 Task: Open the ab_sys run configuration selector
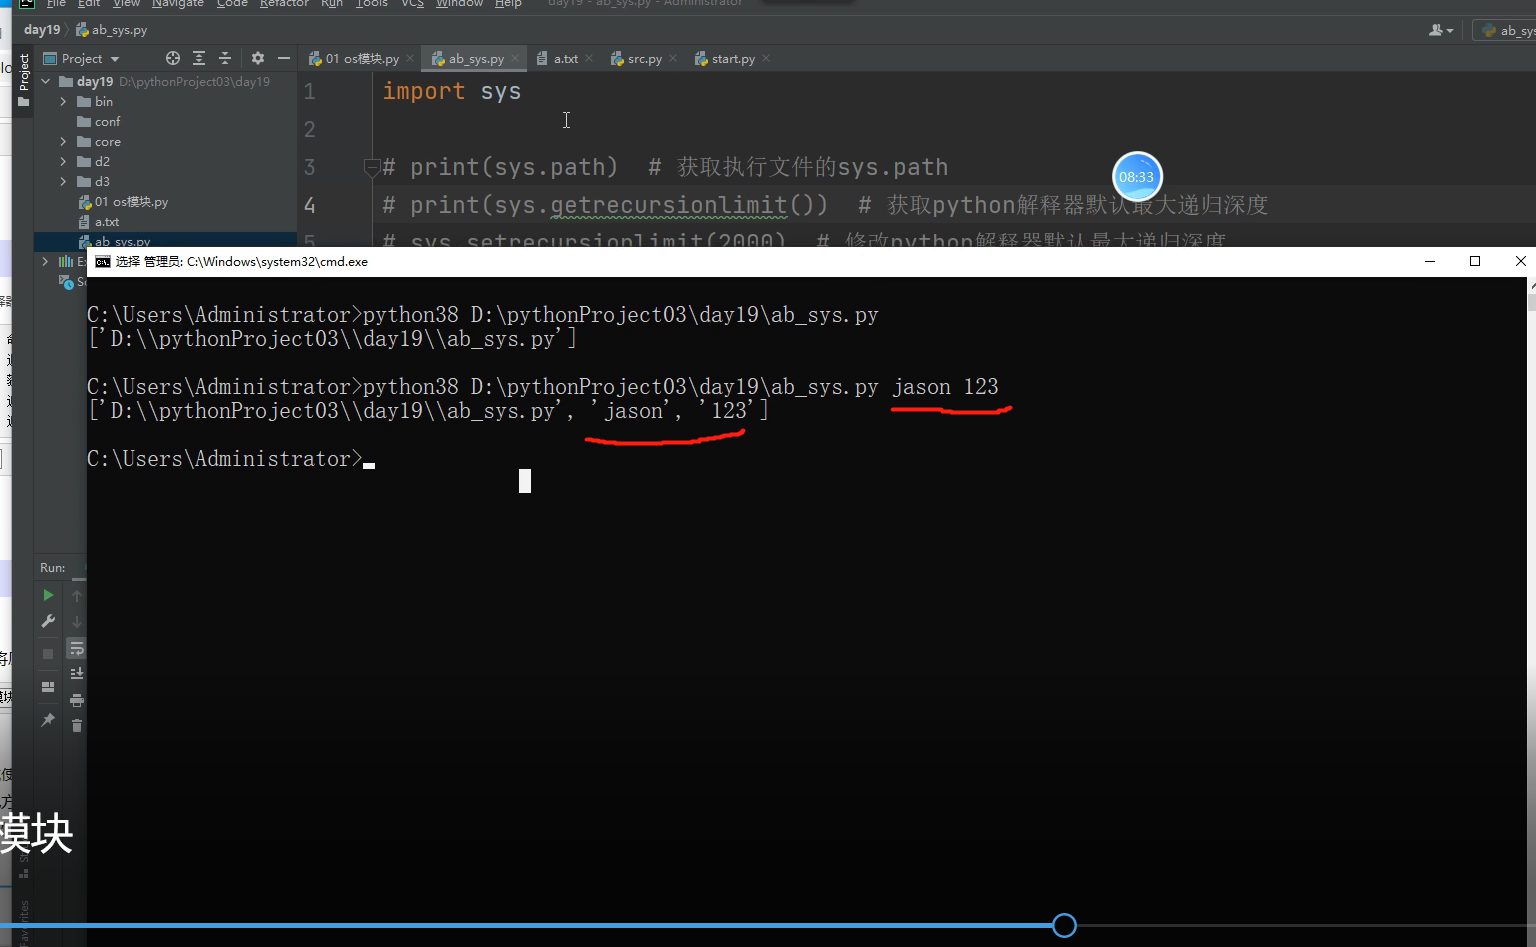coord(1505,31)
